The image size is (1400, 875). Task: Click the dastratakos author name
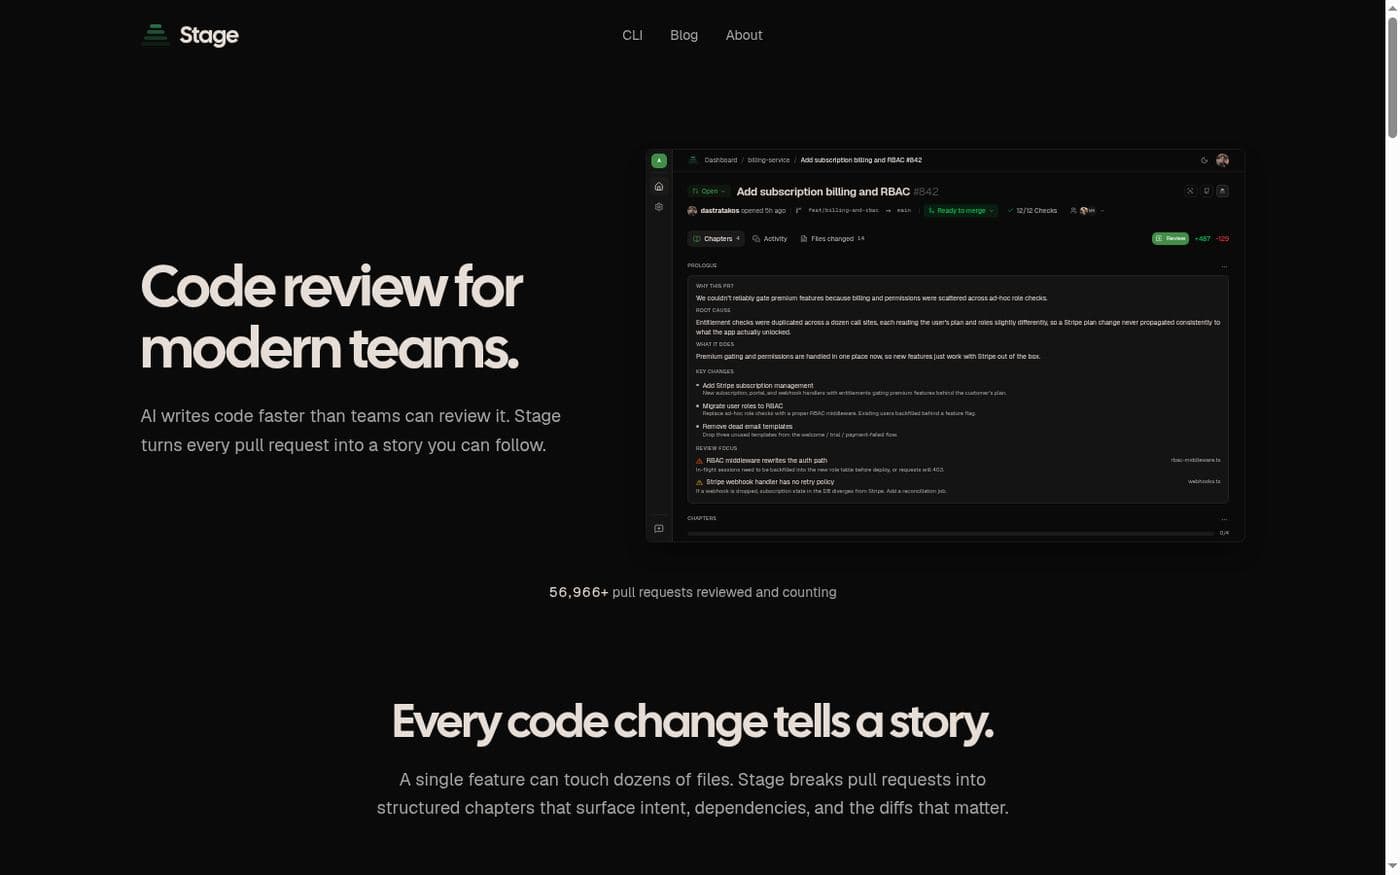pyautogui.click(x=719, y=211)
